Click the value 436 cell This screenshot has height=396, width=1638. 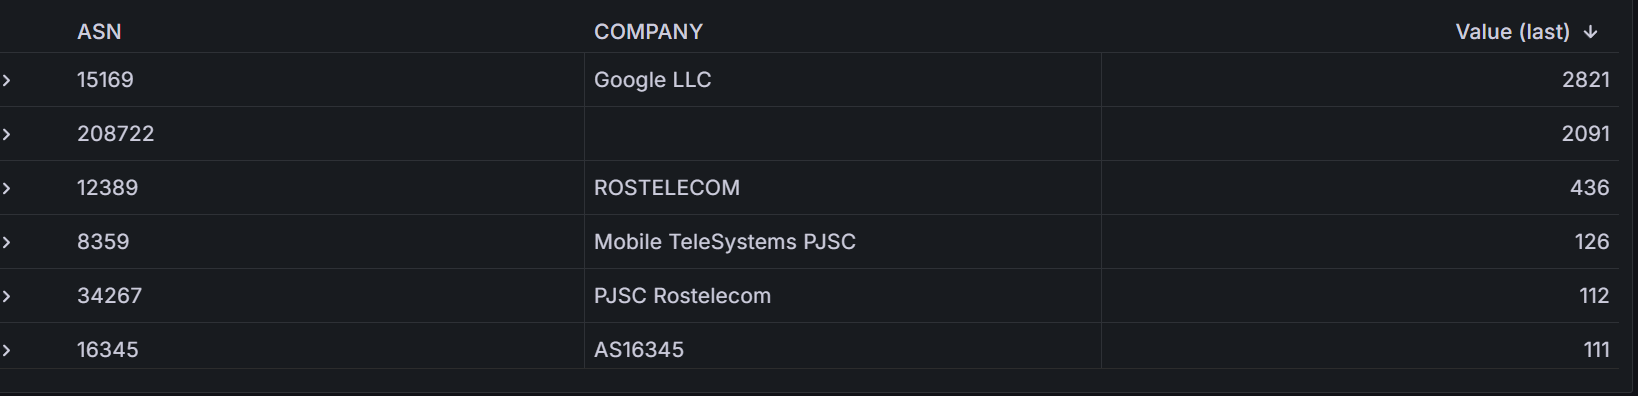coord(1360,188)
